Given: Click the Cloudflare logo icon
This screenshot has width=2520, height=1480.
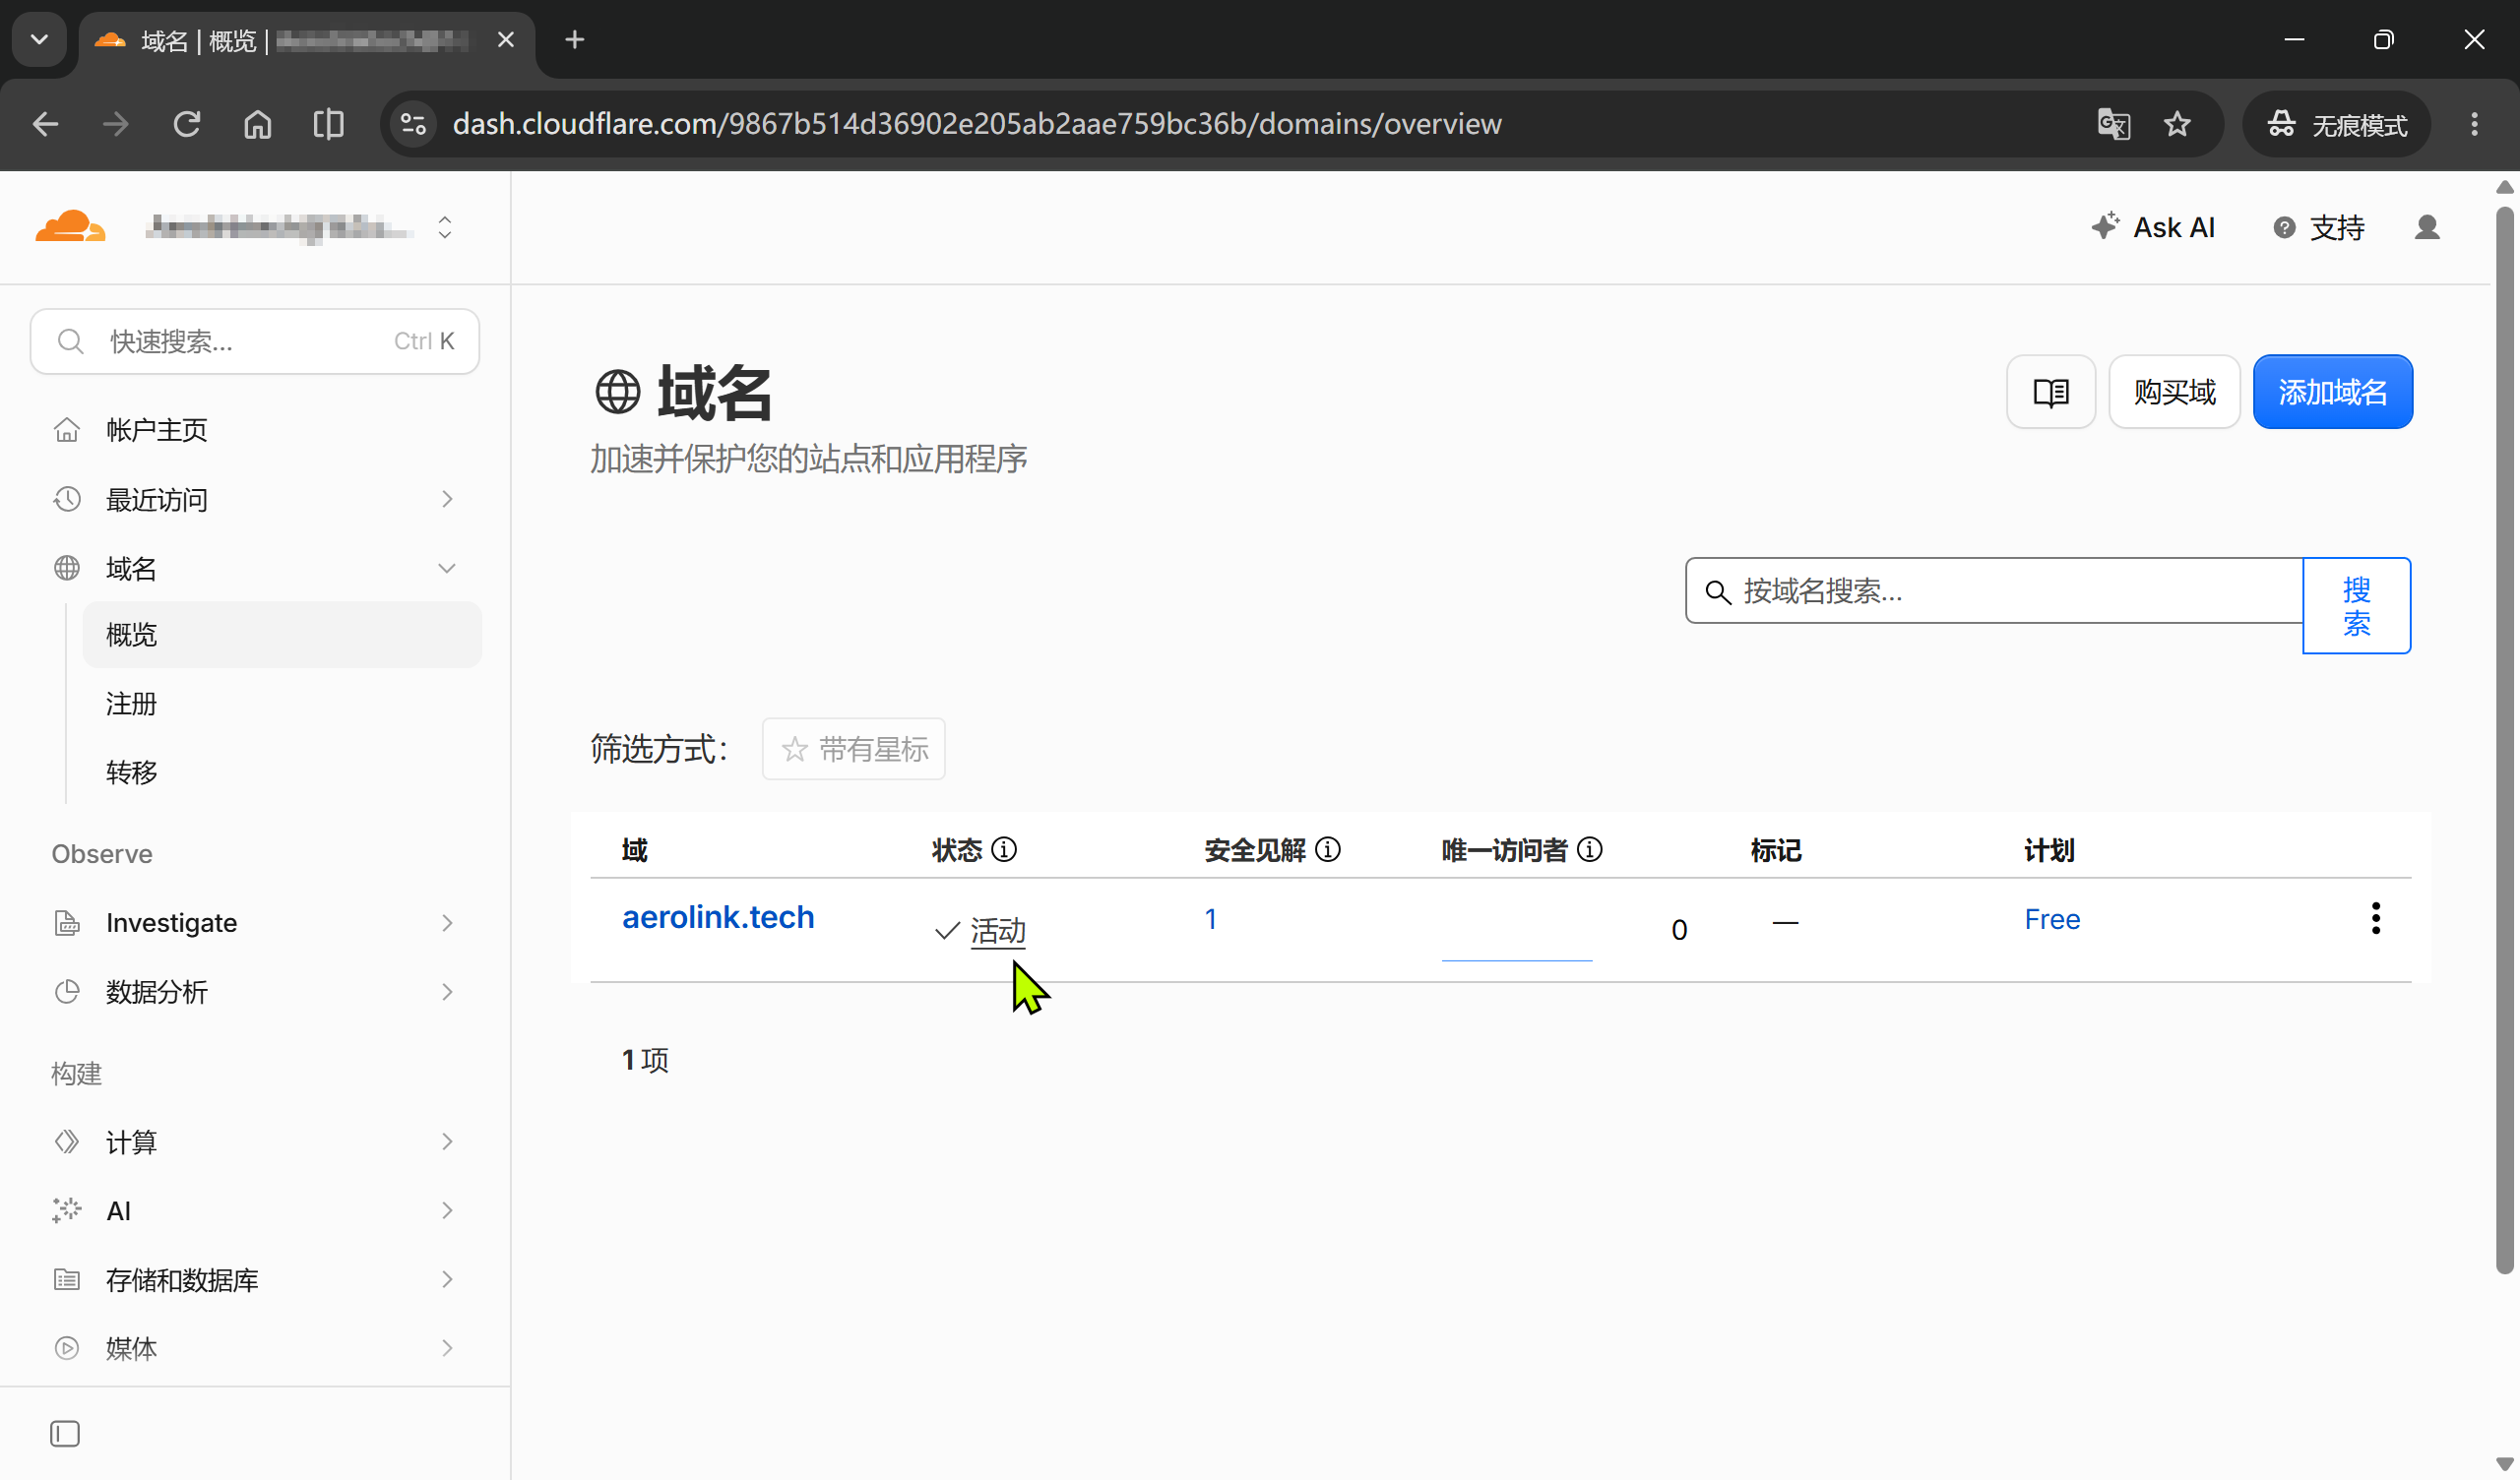Looking at the screenshot, I should coord(70,227).
